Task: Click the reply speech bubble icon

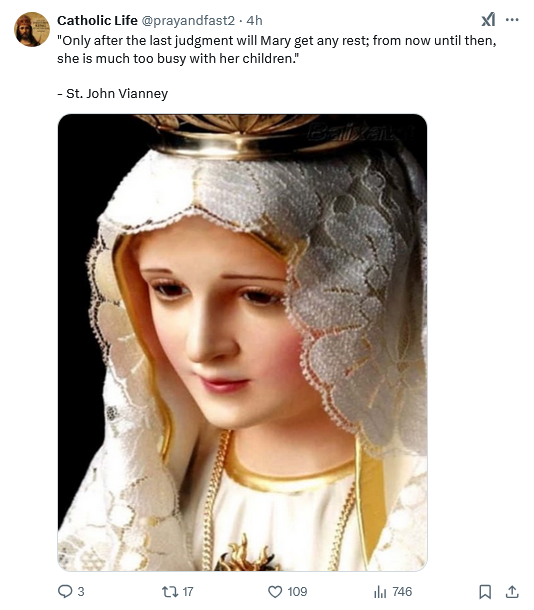Action: (65, 591)
